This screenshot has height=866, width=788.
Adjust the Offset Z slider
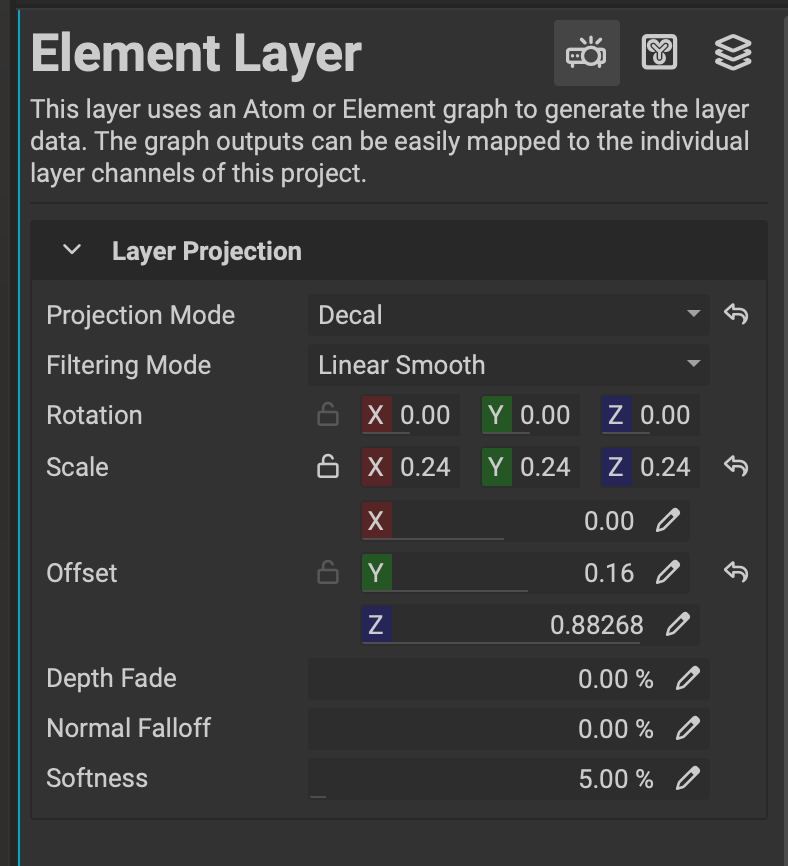515,626
